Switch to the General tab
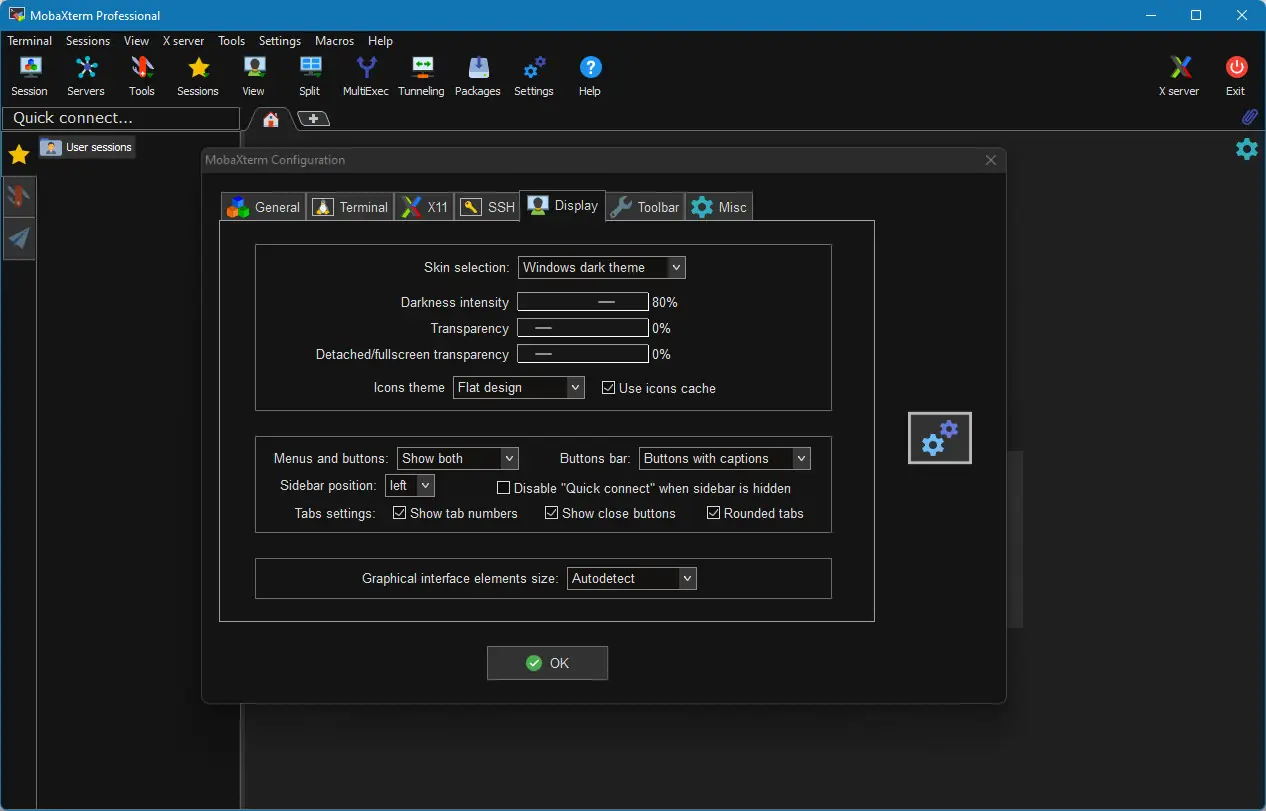Image resolution: width=1266 pixels, height=811 pixels. pyautogui.click(x=263, y=207)
